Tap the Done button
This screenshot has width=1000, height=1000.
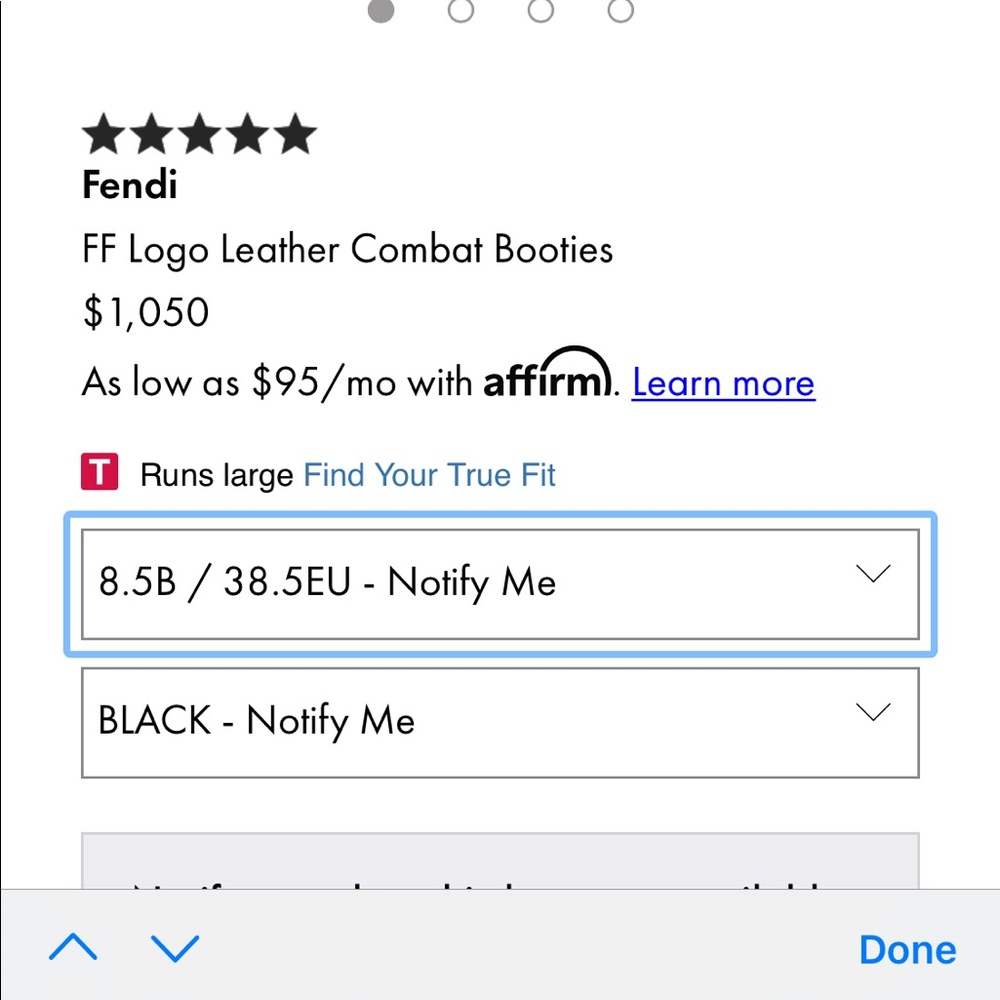point(906,949)
